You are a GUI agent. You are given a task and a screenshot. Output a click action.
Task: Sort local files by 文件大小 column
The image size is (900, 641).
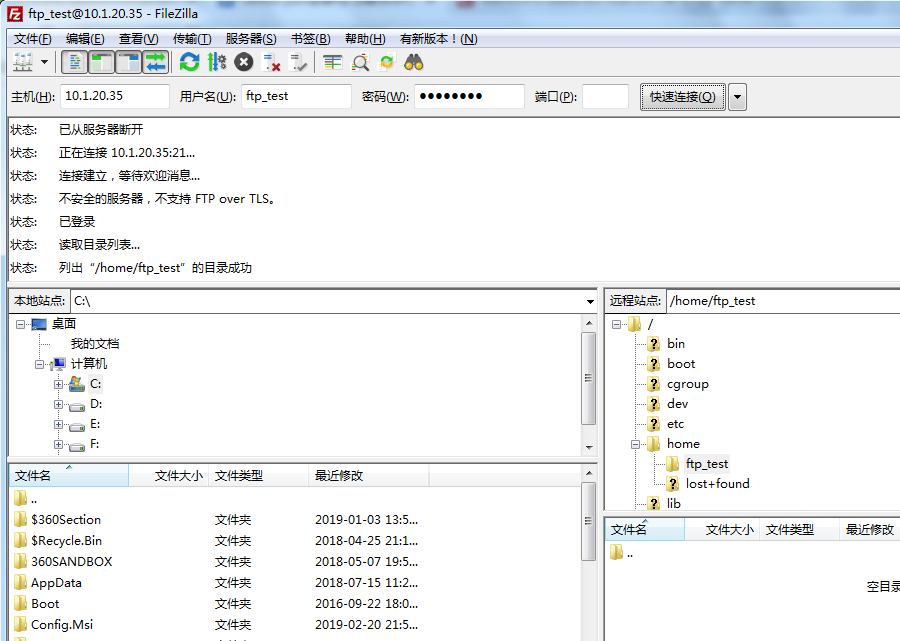[169, 476]
